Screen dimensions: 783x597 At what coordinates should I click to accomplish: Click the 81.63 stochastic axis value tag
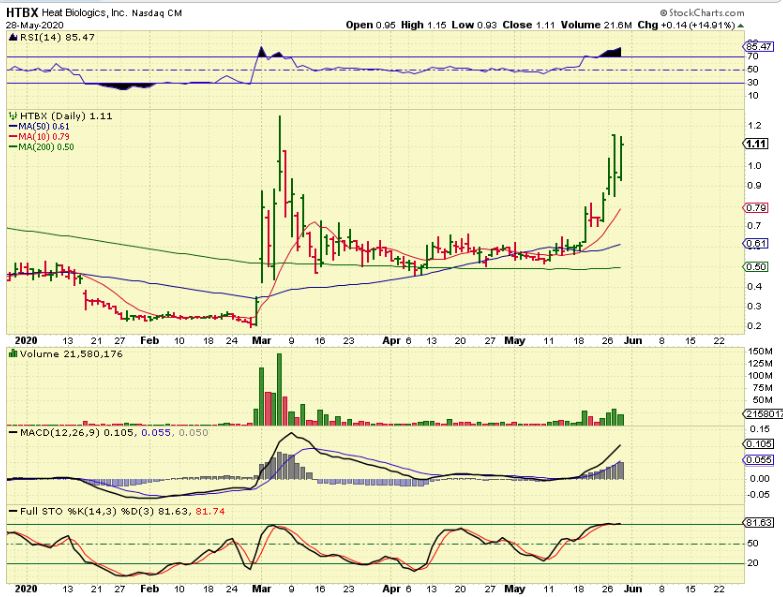pos(758,523)
